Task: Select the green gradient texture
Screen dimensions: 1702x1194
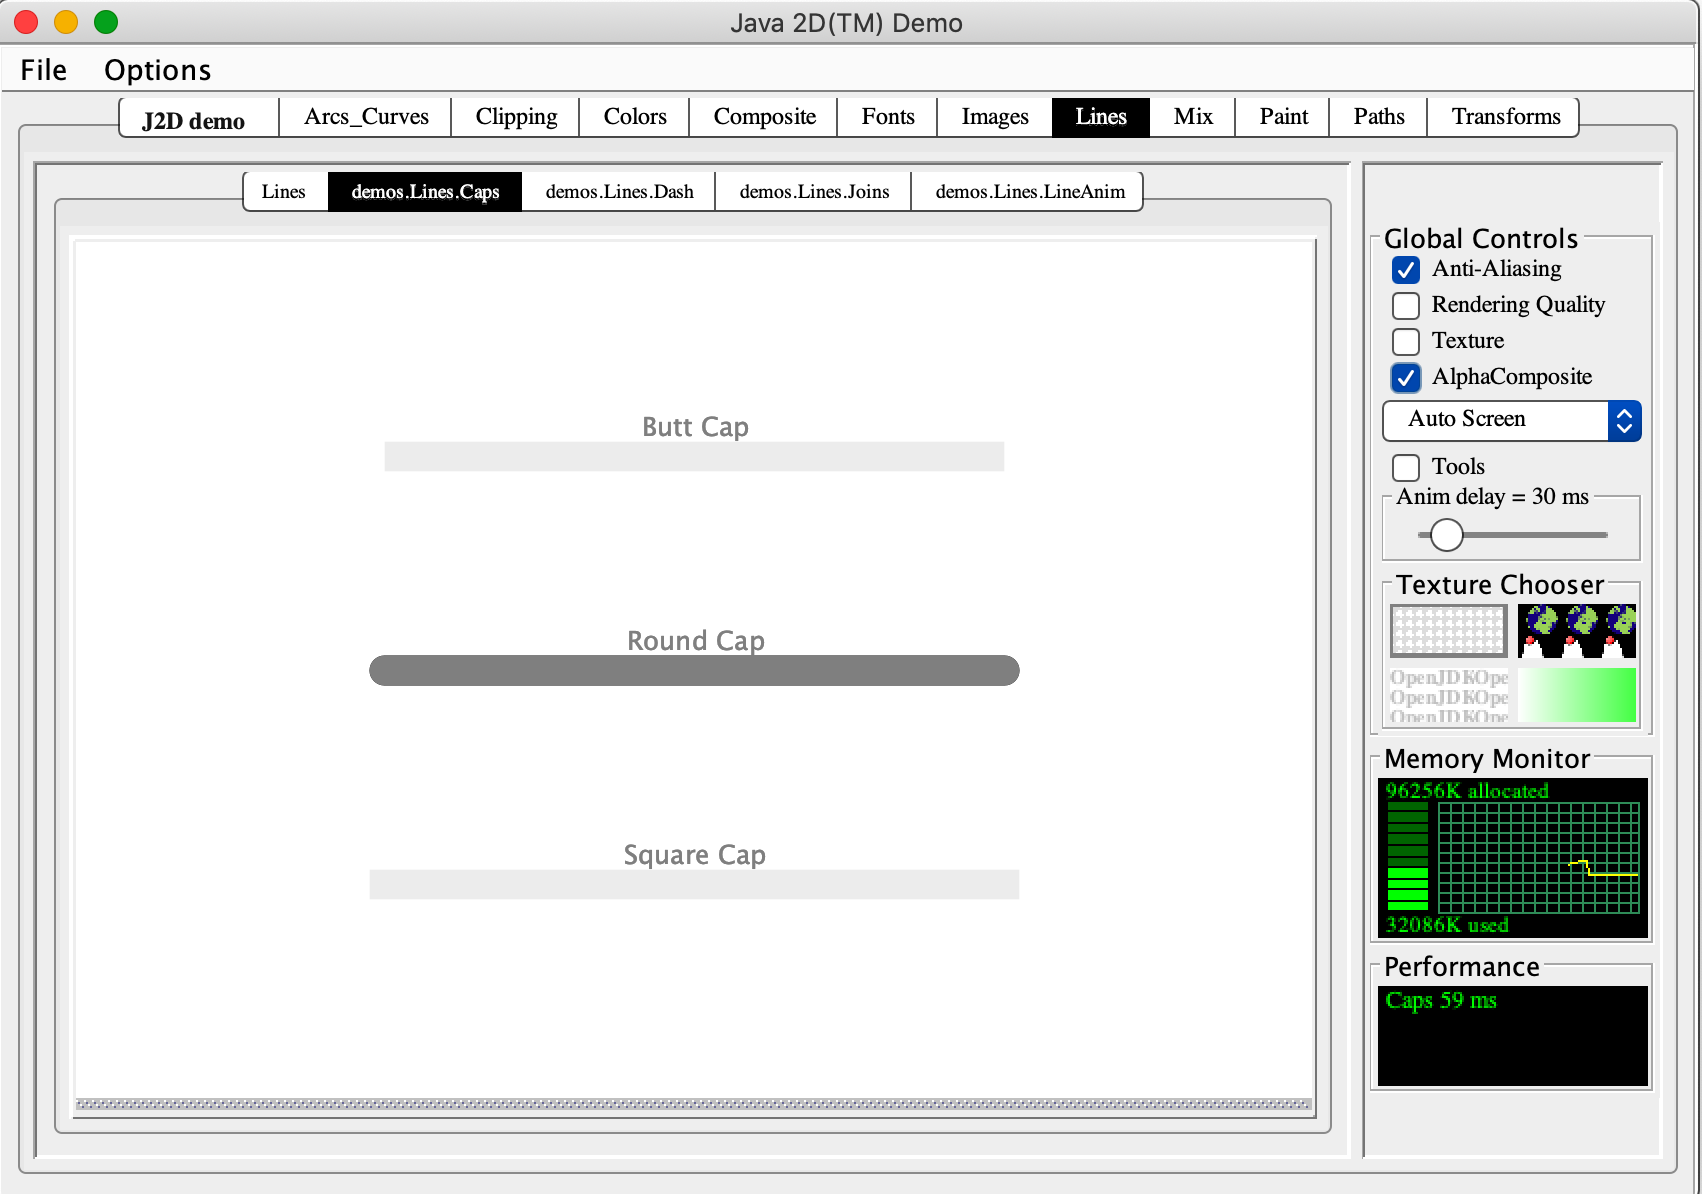Action: point(1576,695)
